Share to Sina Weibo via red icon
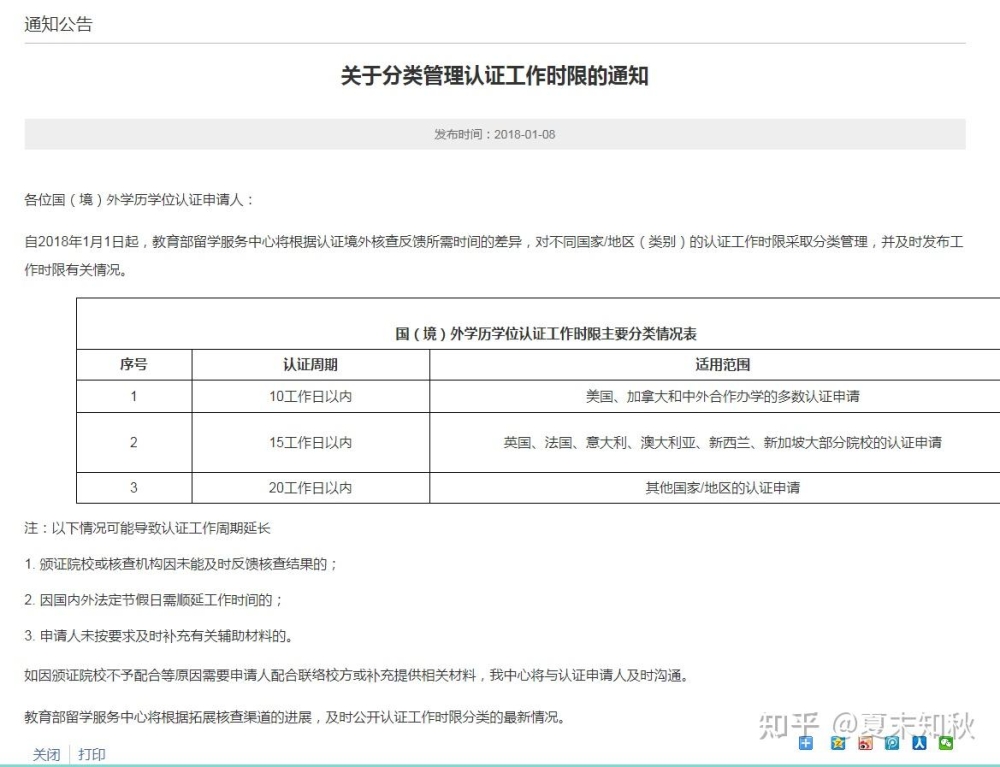This screenshot has height=767, width=1000. (865, 743)
